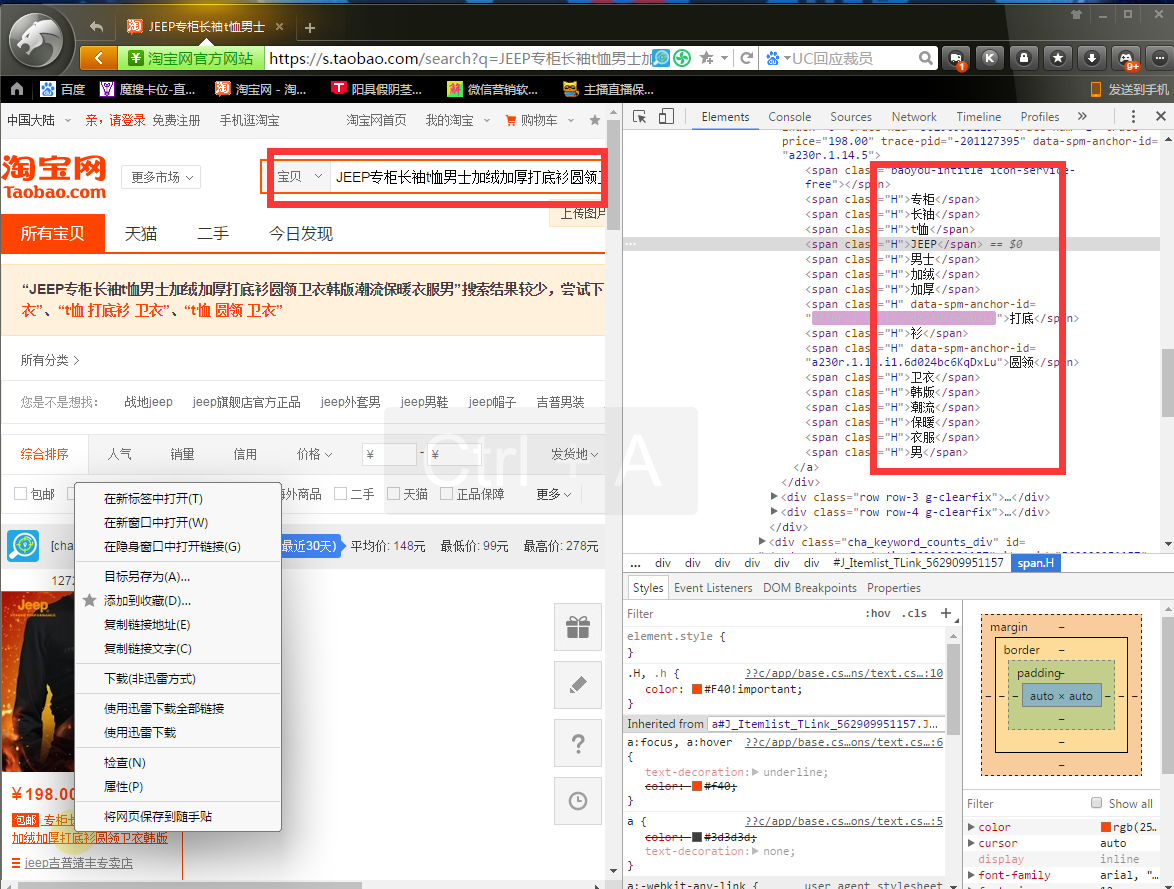Expand the color computed property

[971, 827]
